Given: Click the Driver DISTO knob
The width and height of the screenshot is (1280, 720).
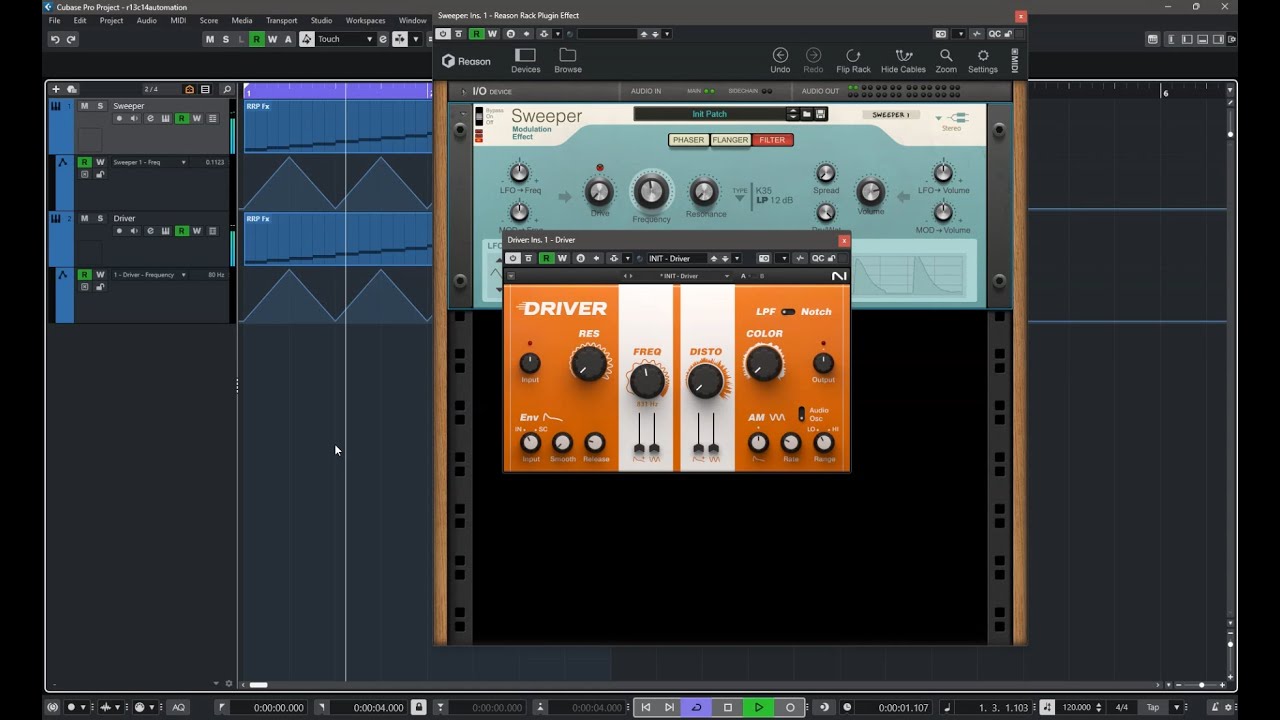Looking at the screenshot, I should [x=705, y=380].
